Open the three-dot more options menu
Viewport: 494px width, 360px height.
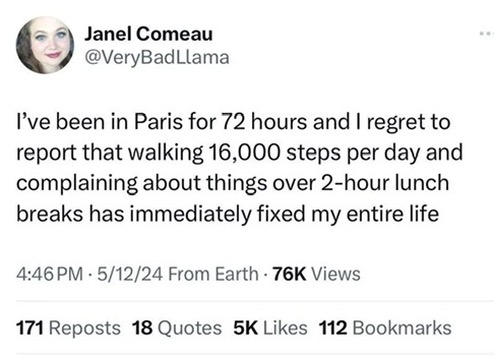click(x=486, y=34)
